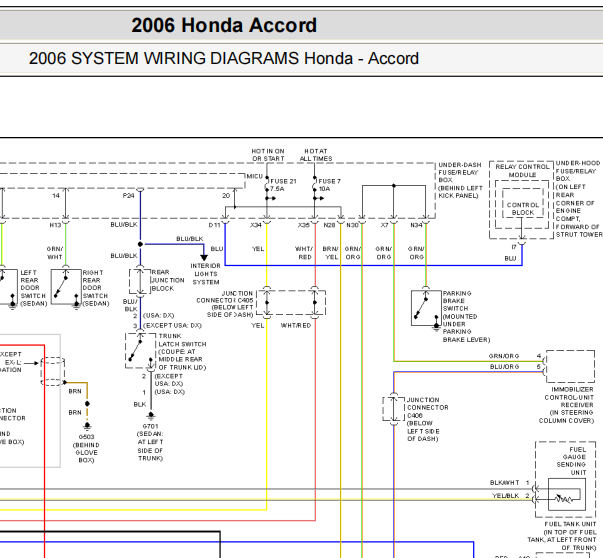Select the 'FUSE 7 10A' label

329,185
